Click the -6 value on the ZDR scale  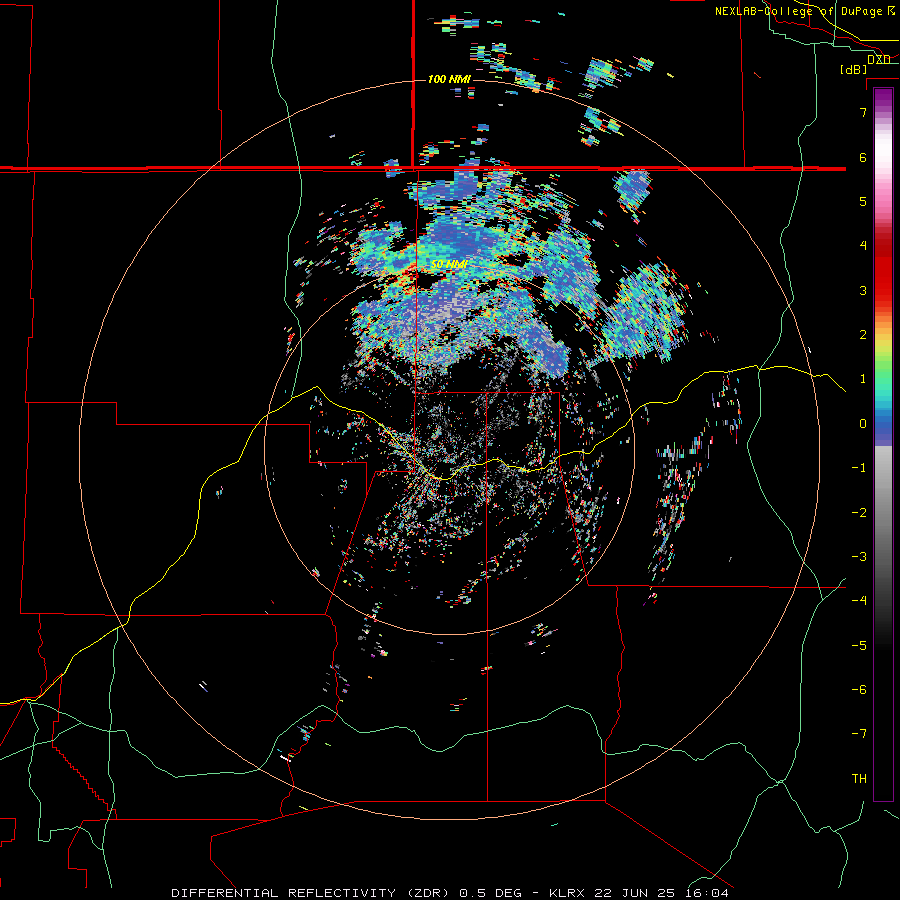pyautogui.click(x=859, y=690)
